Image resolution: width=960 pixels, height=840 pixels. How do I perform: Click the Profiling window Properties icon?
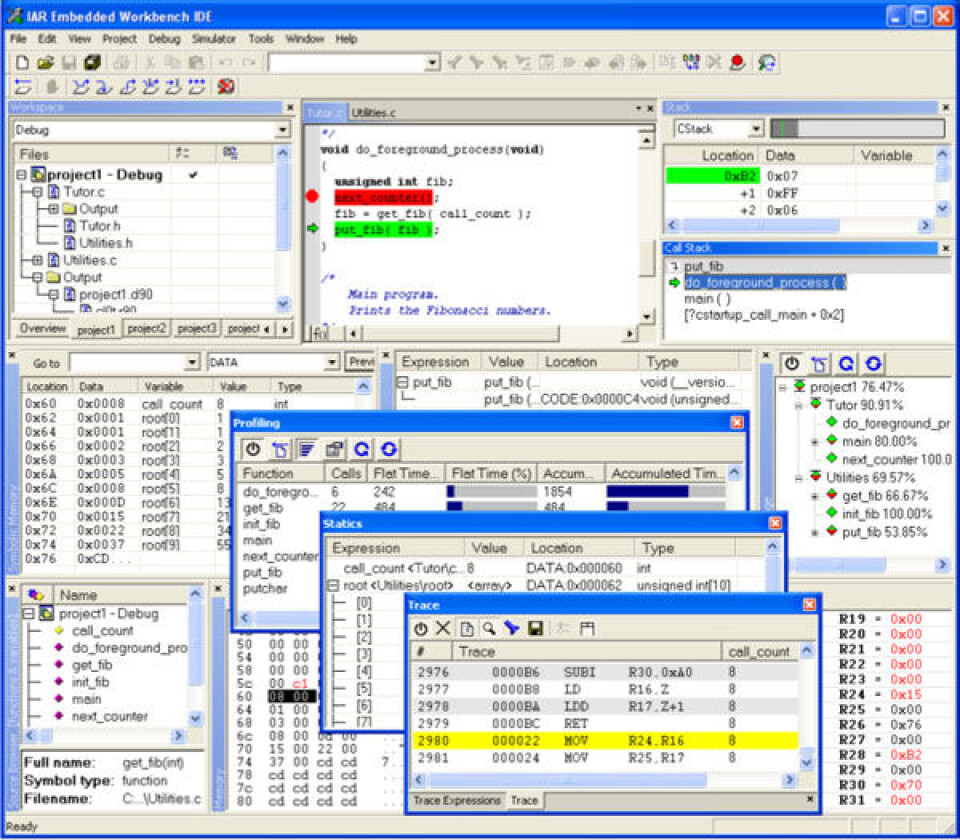point(334,449)
